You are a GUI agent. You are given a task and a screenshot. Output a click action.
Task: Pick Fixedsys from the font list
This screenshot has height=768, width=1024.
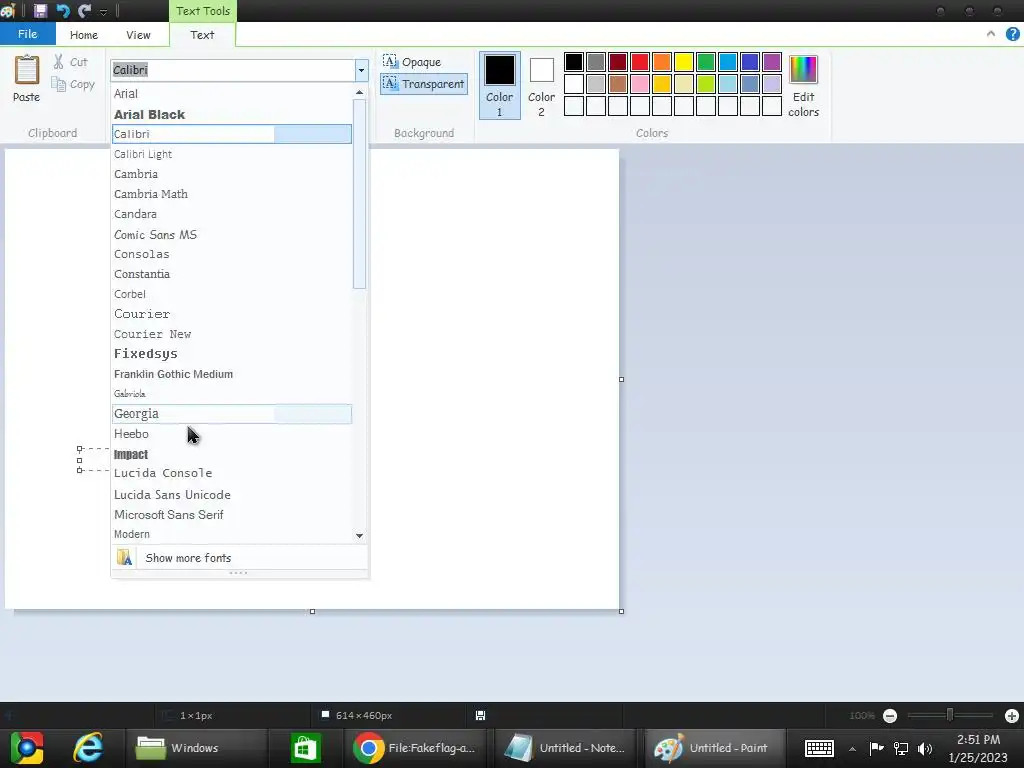[232, 353]
